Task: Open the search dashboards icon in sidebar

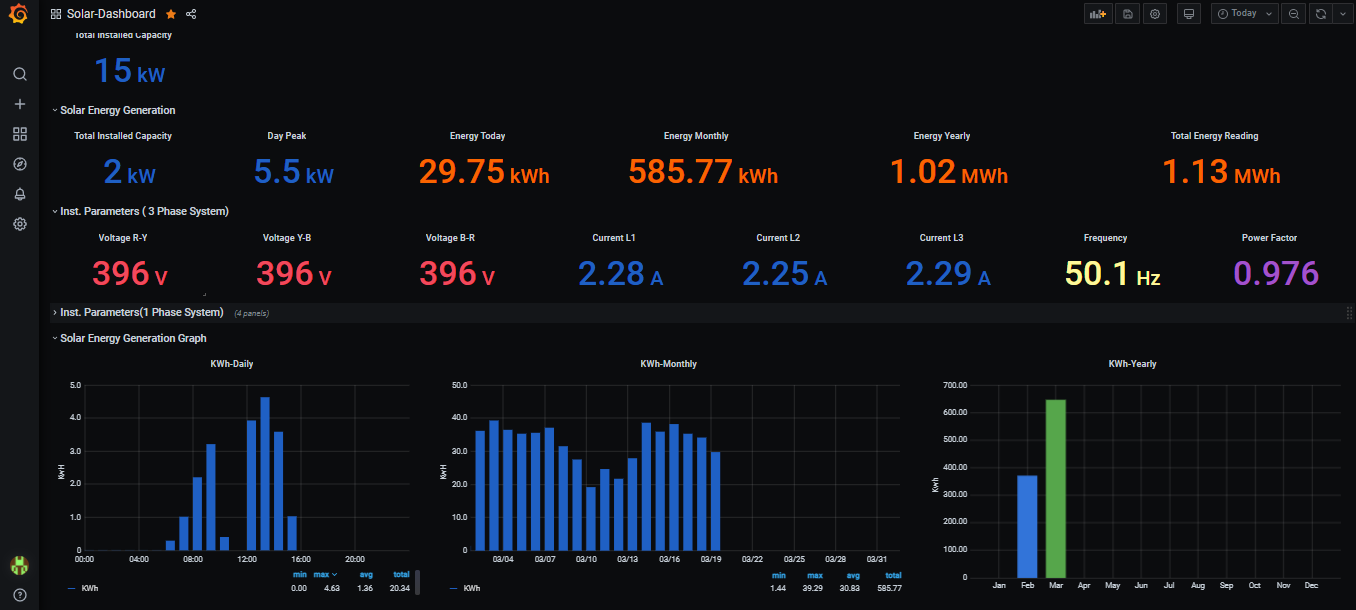Action: [x=19, y=74]
